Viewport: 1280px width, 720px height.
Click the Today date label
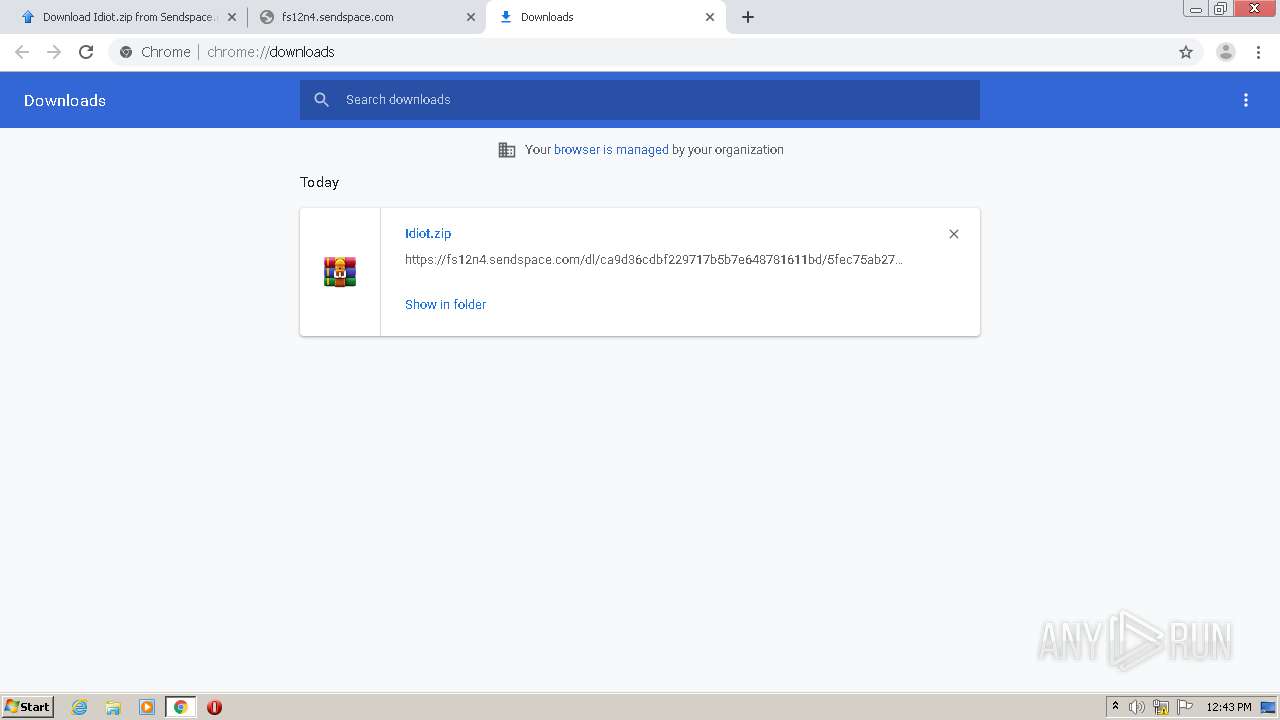pos(320,182)
